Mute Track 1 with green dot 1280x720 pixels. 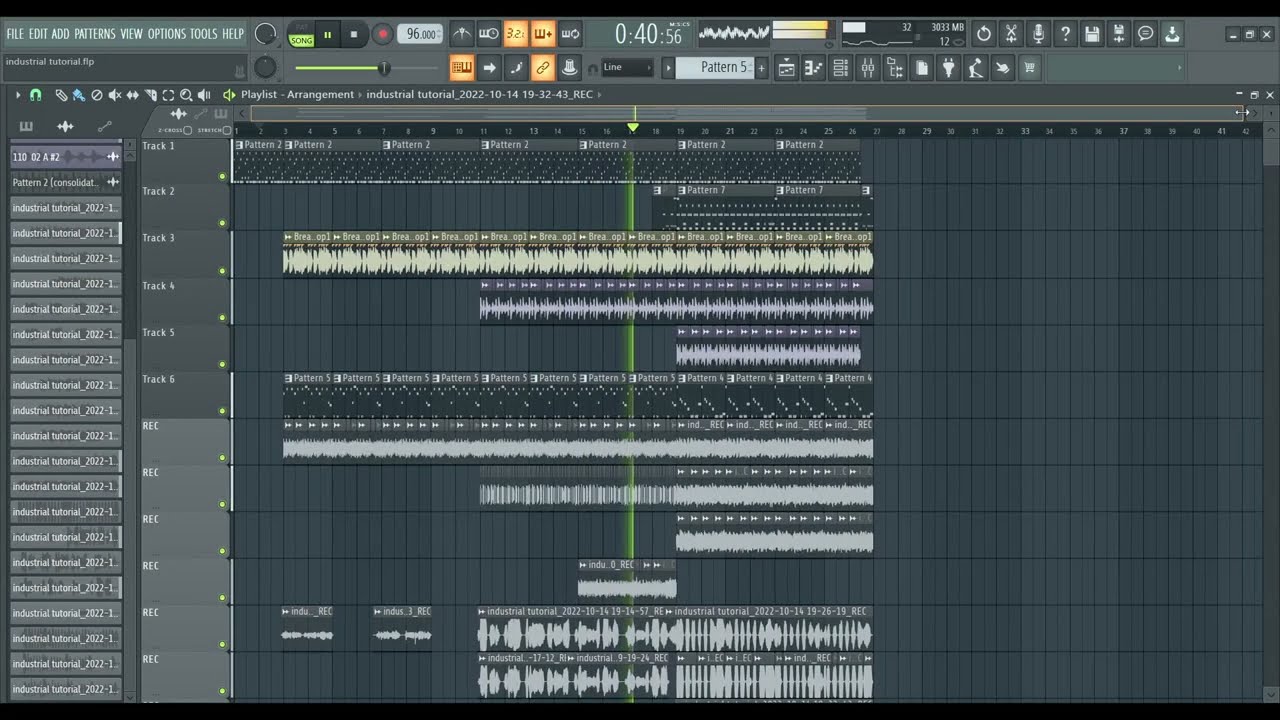[222, 176]
